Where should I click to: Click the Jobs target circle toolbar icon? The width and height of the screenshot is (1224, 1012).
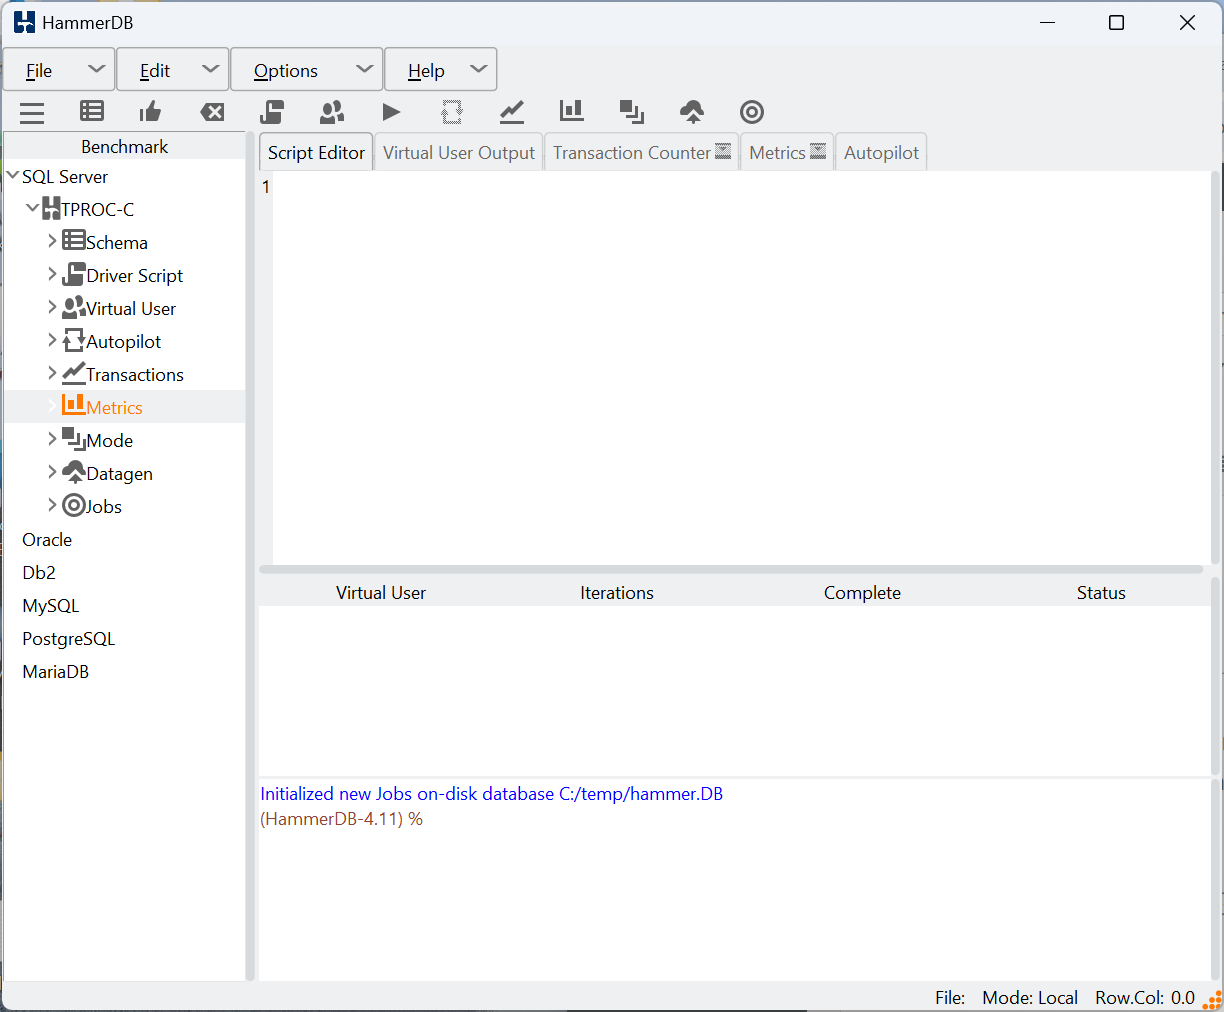click(752, 112)
